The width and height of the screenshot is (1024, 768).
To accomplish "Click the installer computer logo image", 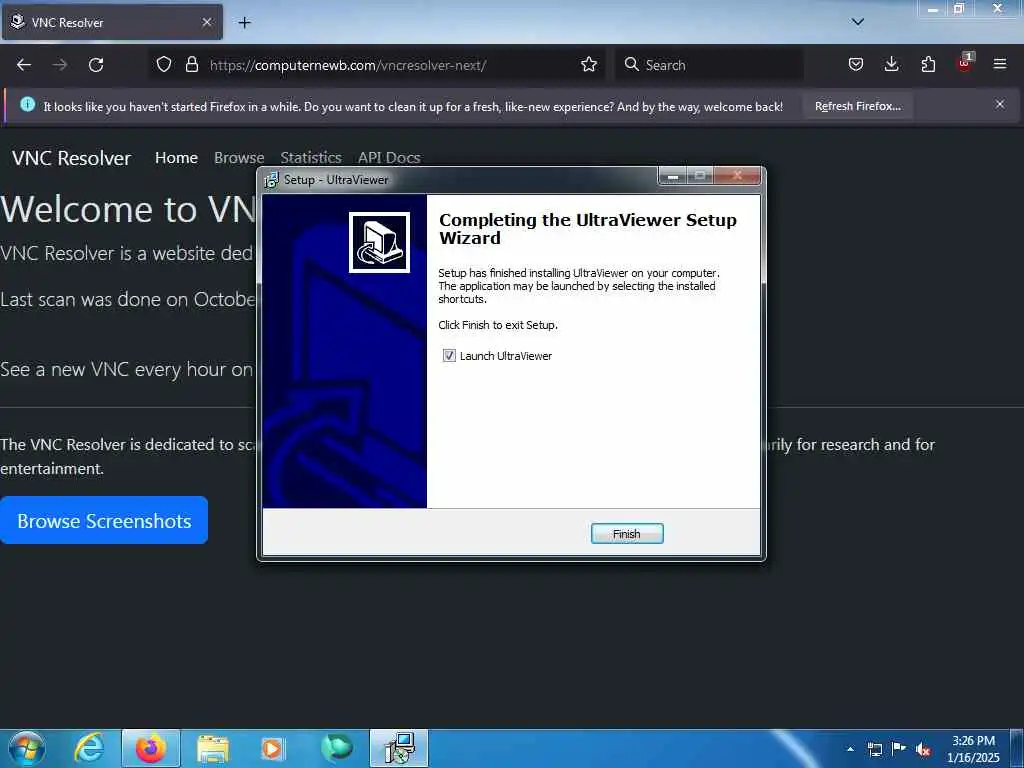I will (x=379, y=242).
